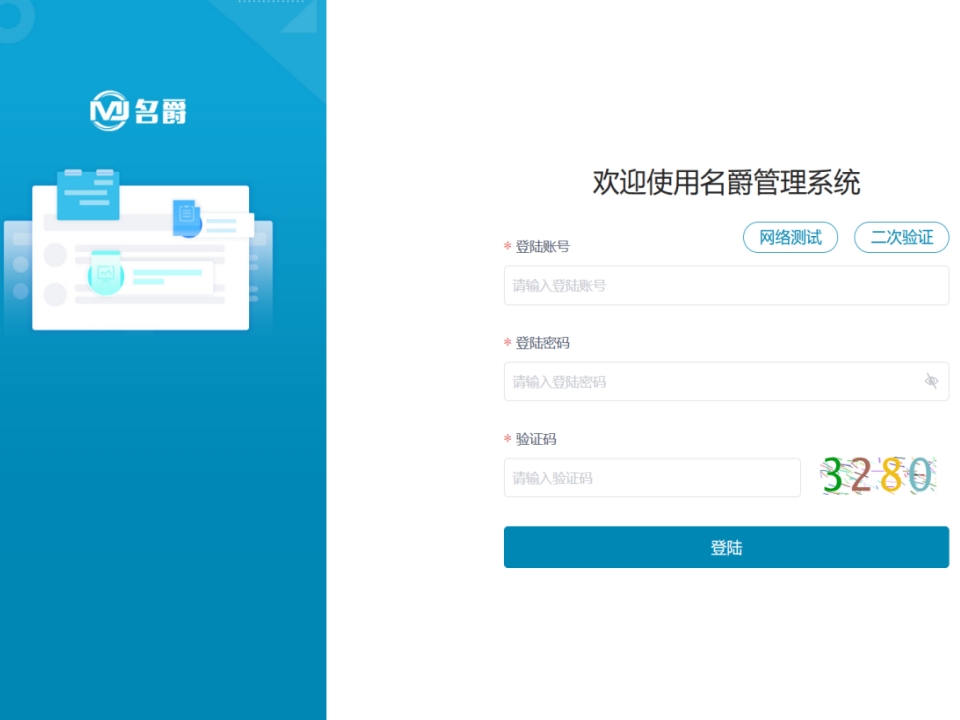
Task: Focus the 登陆账号 input field
Action: click(x=726, y=285)
